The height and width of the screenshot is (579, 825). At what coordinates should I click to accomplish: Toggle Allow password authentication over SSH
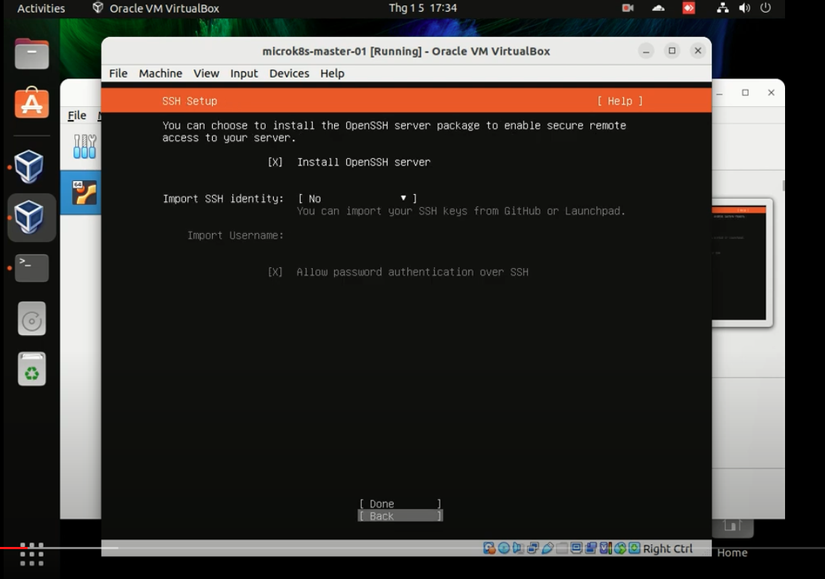(274, 271)
